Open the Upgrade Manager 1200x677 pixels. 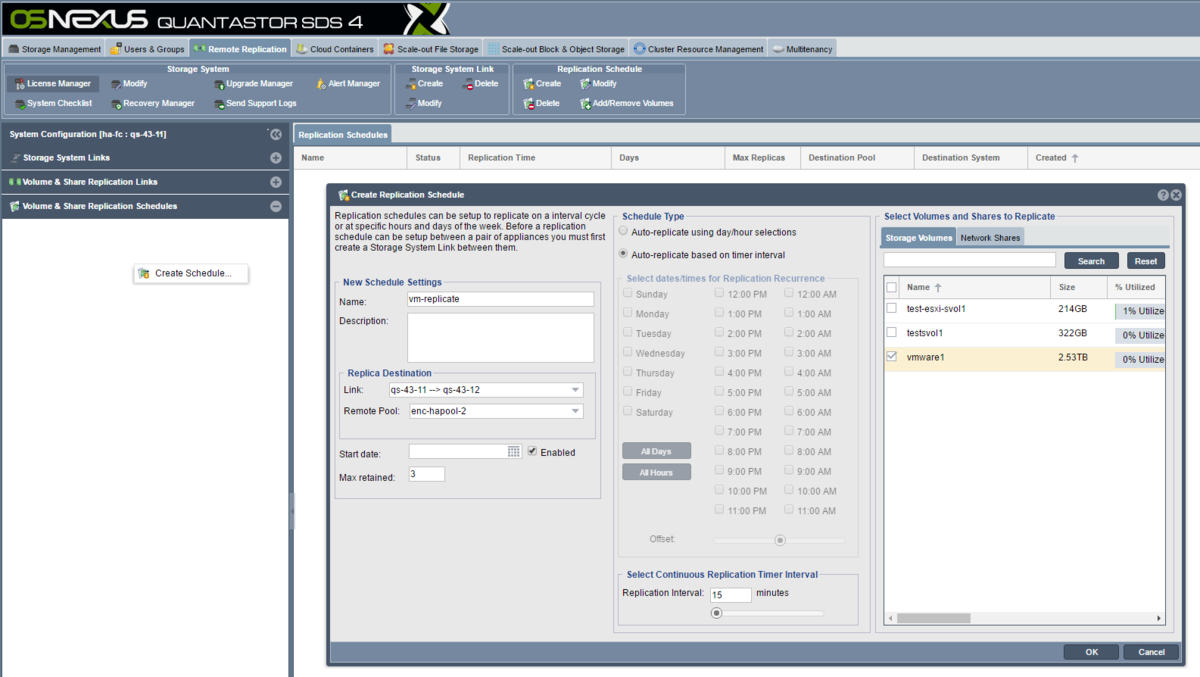tap(253, 84)
